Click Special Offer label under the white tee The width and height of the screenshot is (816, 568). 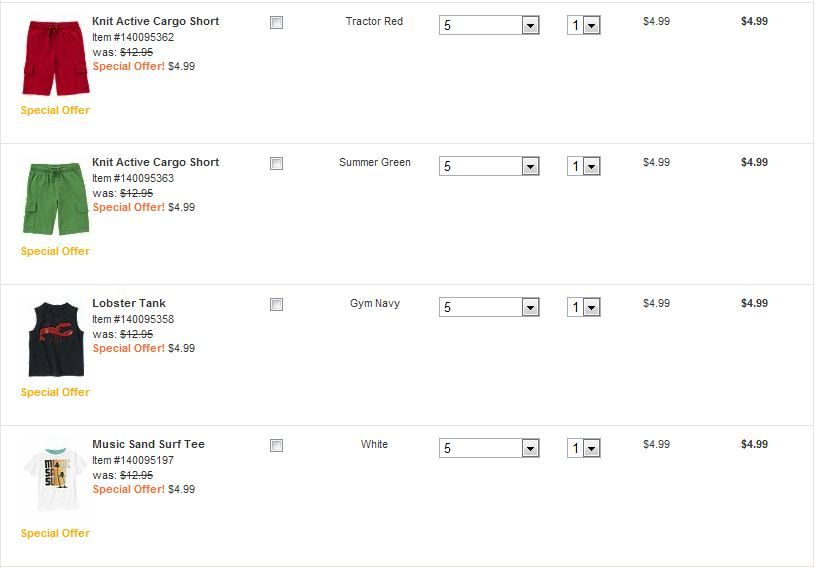click(x=55, y=533)
